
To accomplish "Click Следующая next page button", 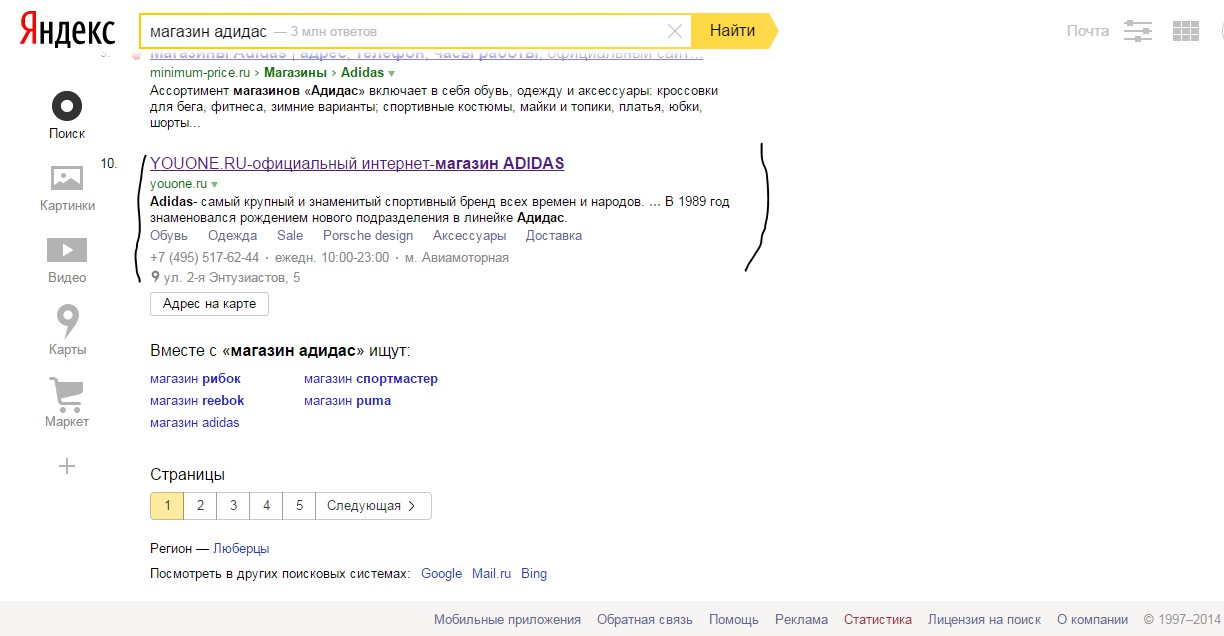I will [x=374, y=506].
